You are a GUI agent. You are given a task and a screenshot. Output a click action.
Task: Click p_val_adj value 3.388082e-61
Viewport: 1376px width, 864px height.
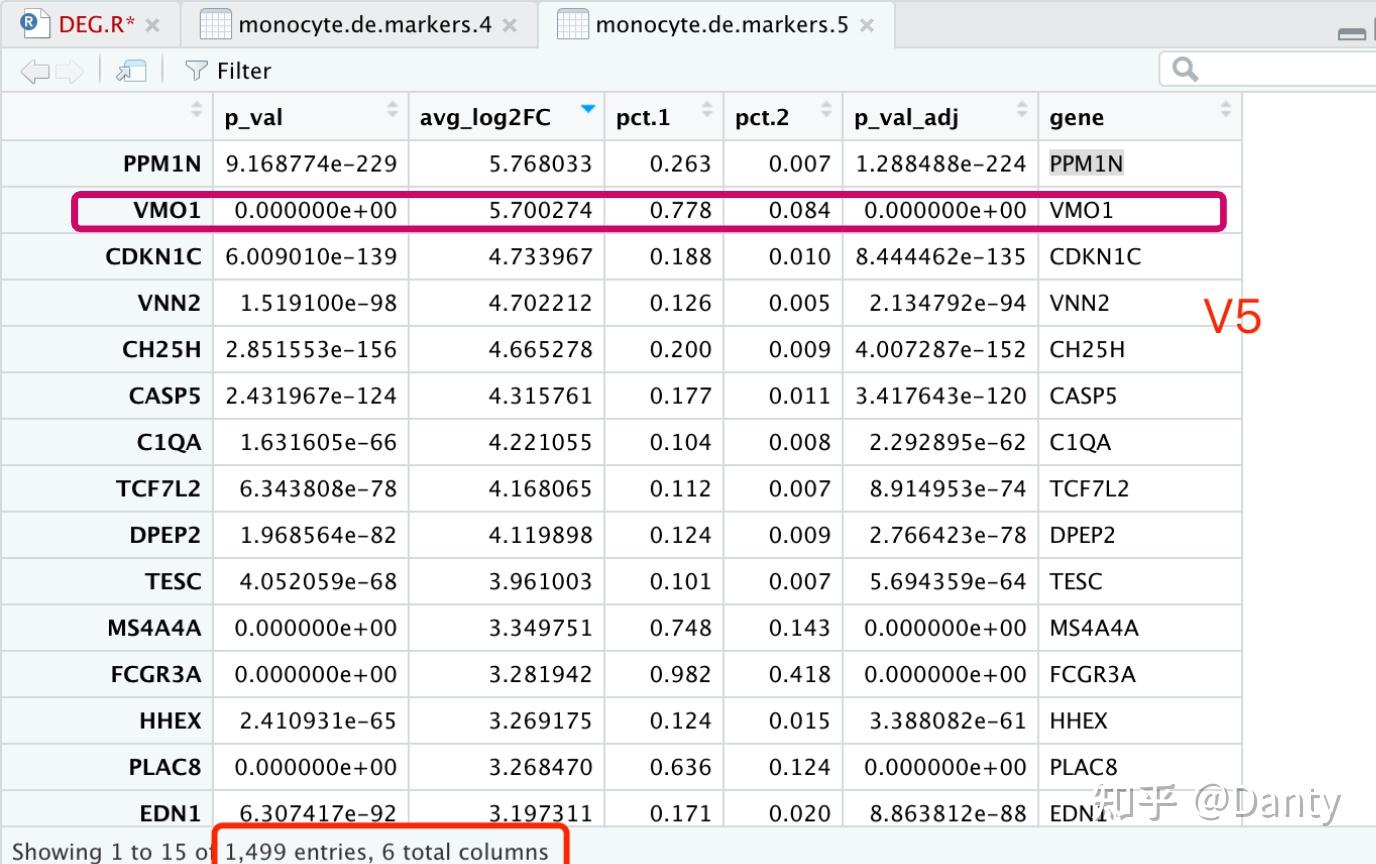click(948, 721)
